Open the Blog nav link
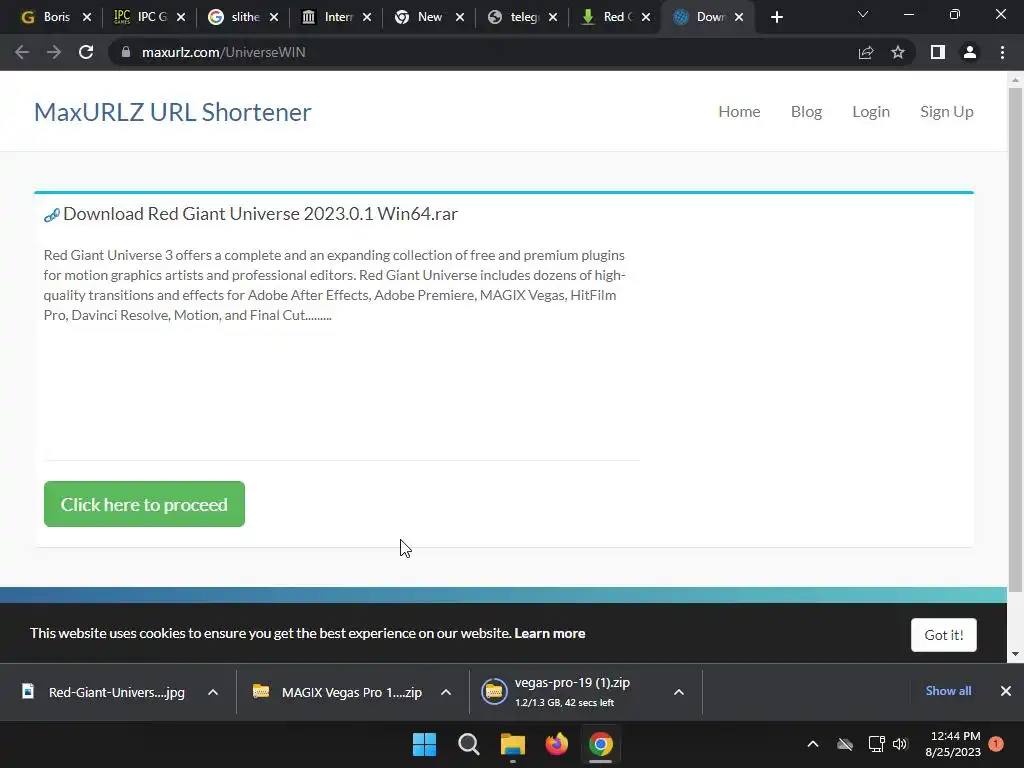Viewport: 1024px width, 768px height. pos(807,112)
